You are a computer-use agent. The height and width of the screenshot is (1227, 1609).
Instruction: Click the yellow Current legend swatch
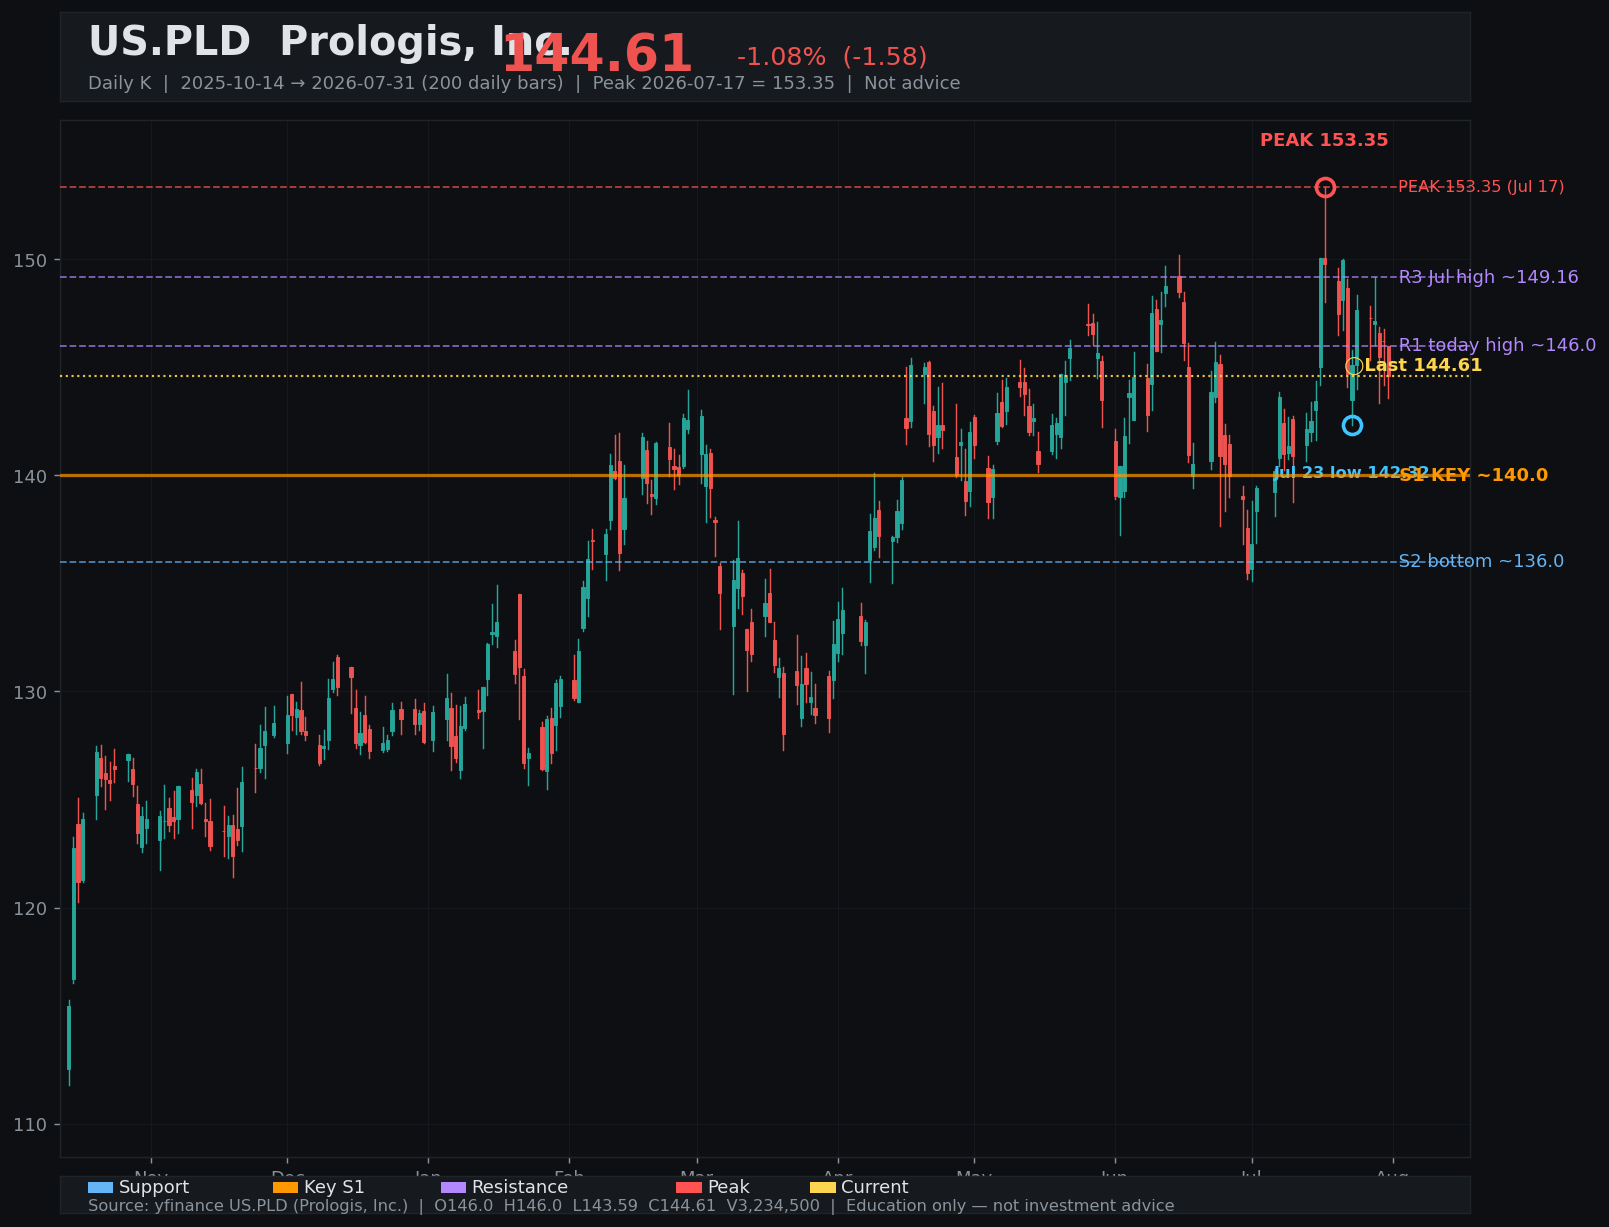822,1188
